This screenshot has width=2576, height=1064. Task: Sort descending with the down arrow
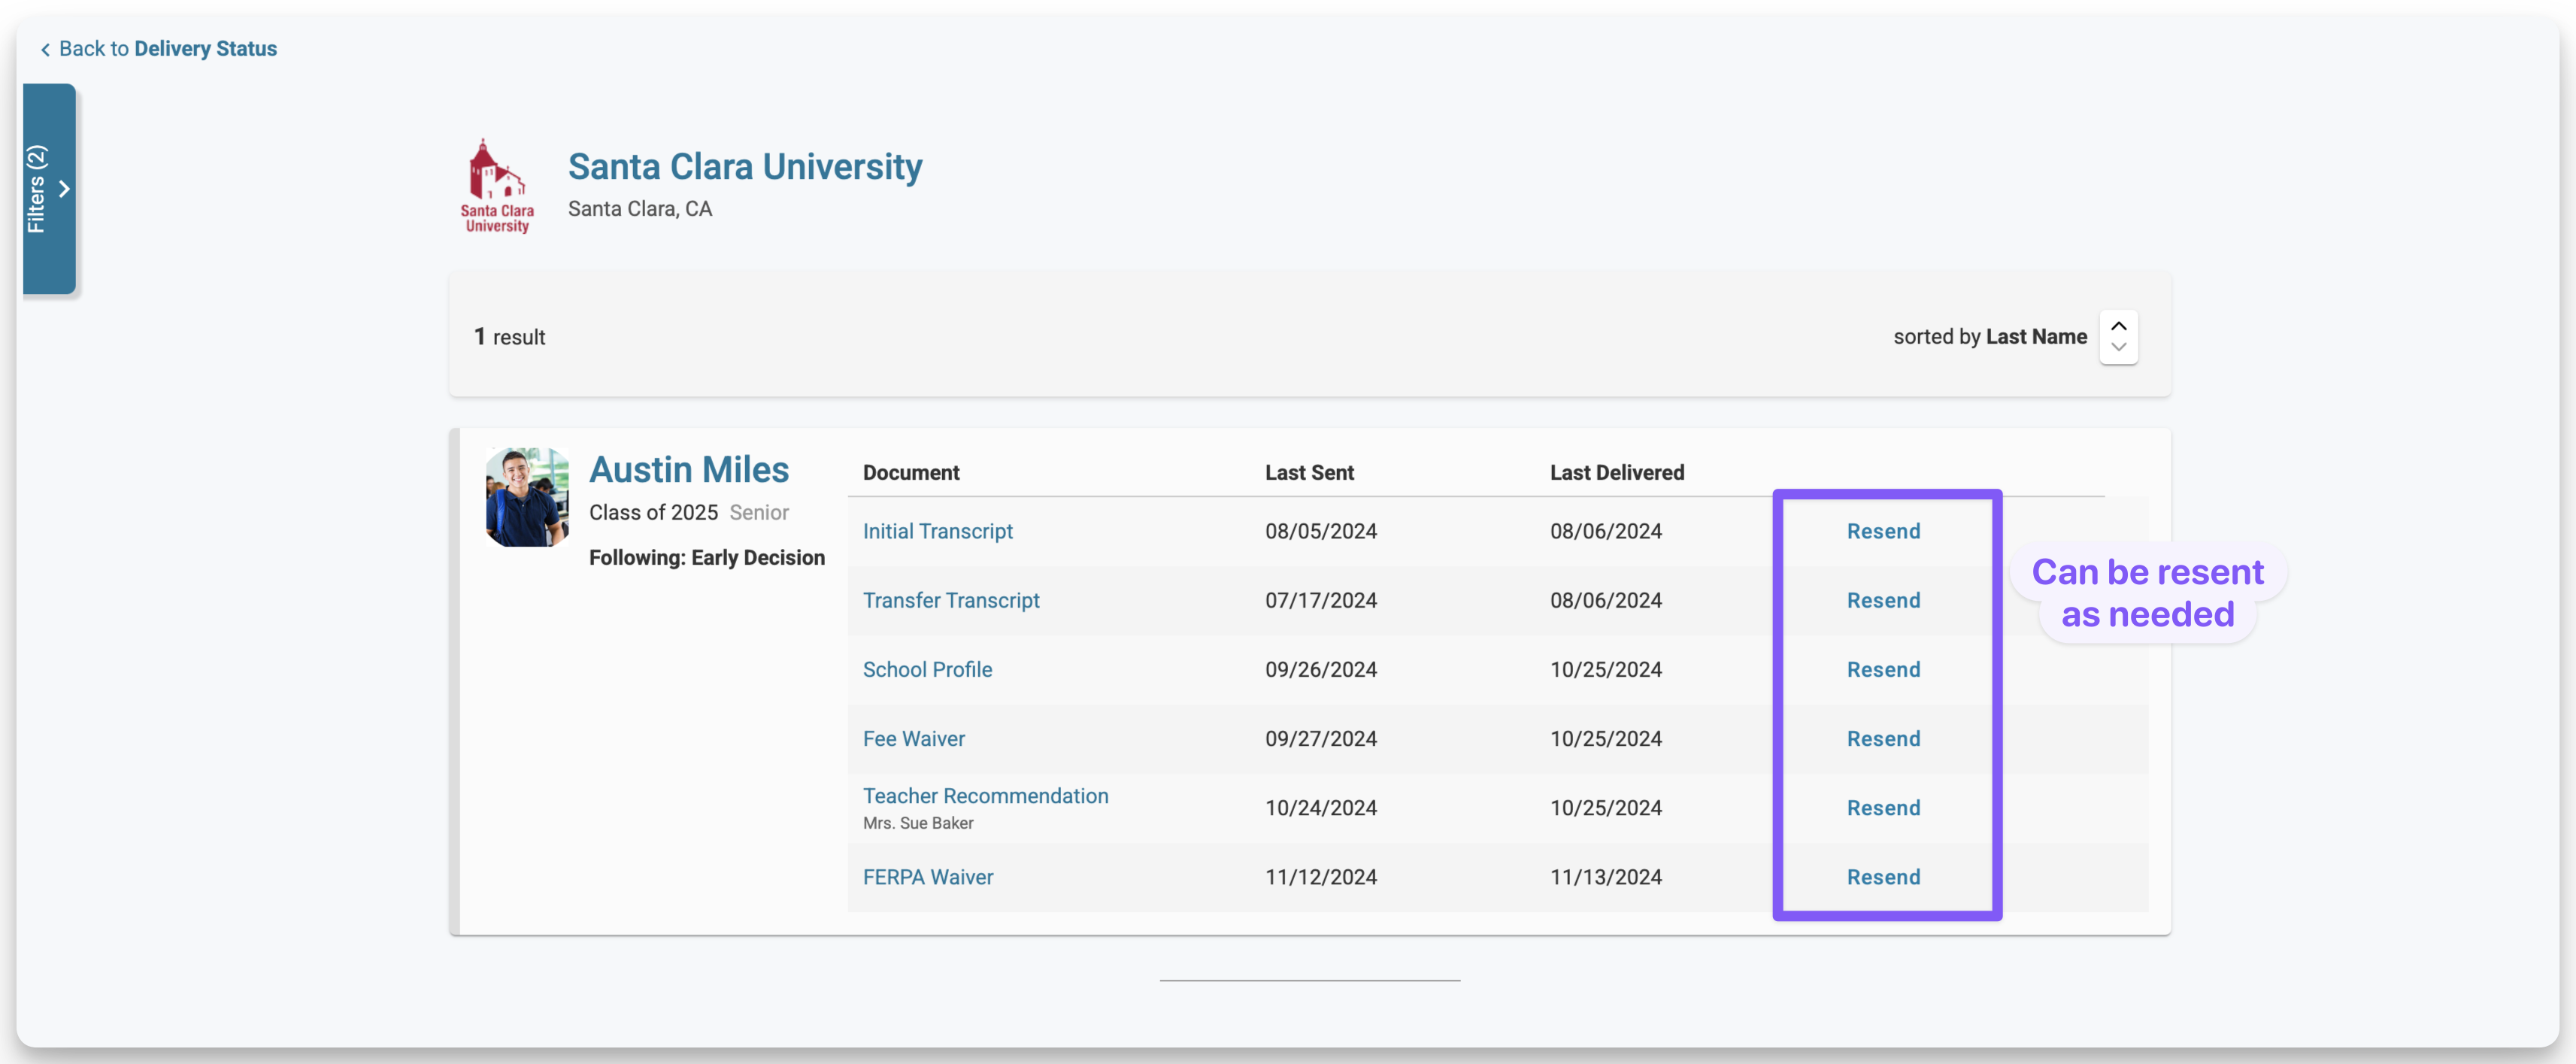2118,347
